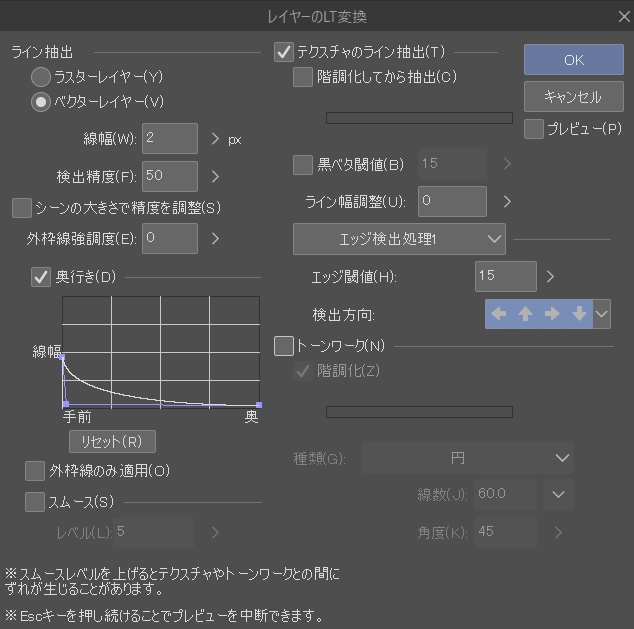Click the top-left control point of depth curve
This screenshot has height=629, width=634.
[62, 357]
